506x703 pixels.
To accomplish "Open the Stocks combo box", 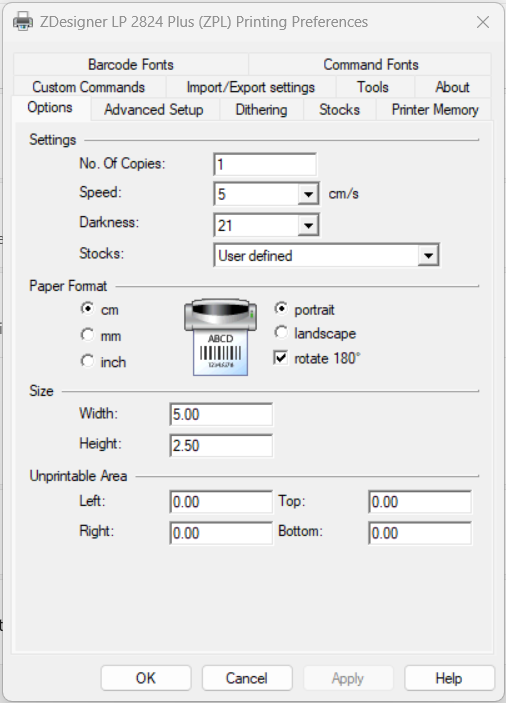I will click(x=326, y=256).
